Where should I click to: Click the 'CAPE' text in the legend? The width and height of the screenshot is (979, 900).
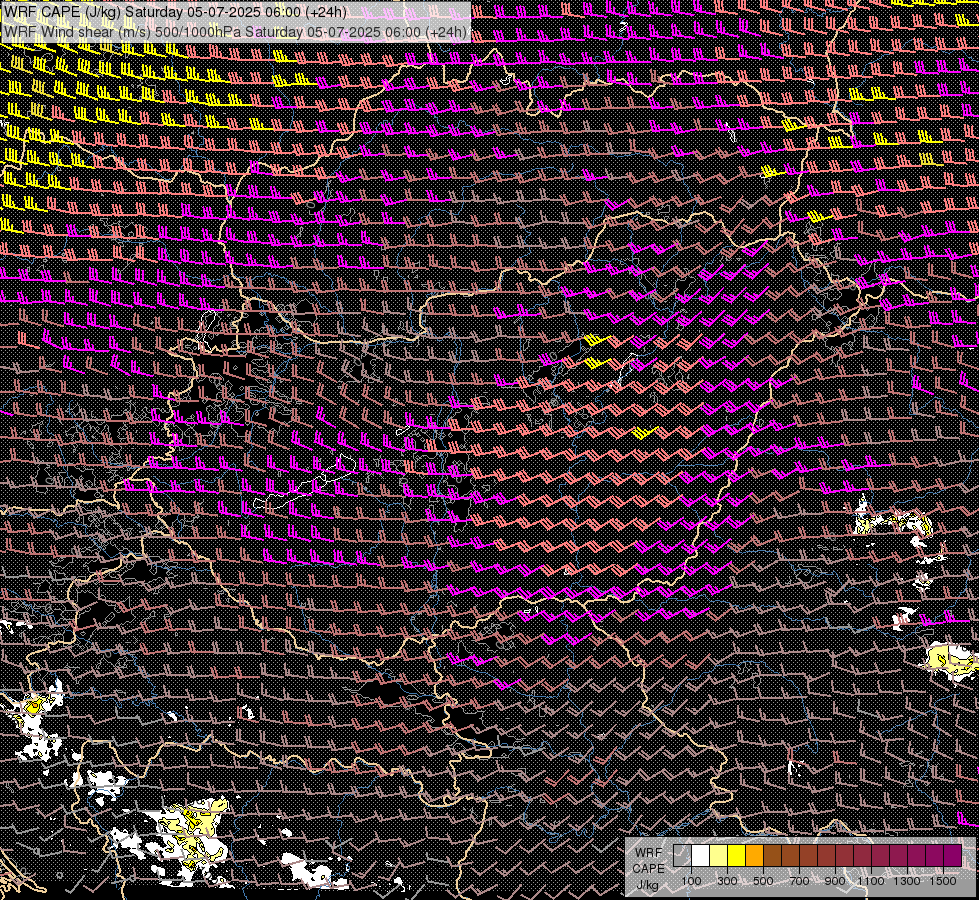click(x=648, y=869)
